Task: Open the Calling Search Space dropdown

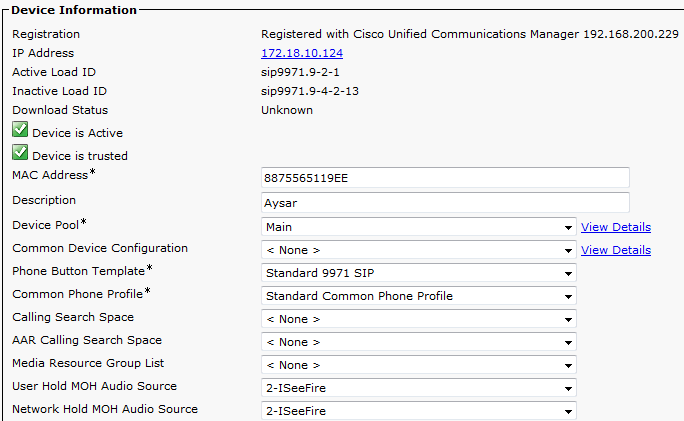Action: pos(418,319)
